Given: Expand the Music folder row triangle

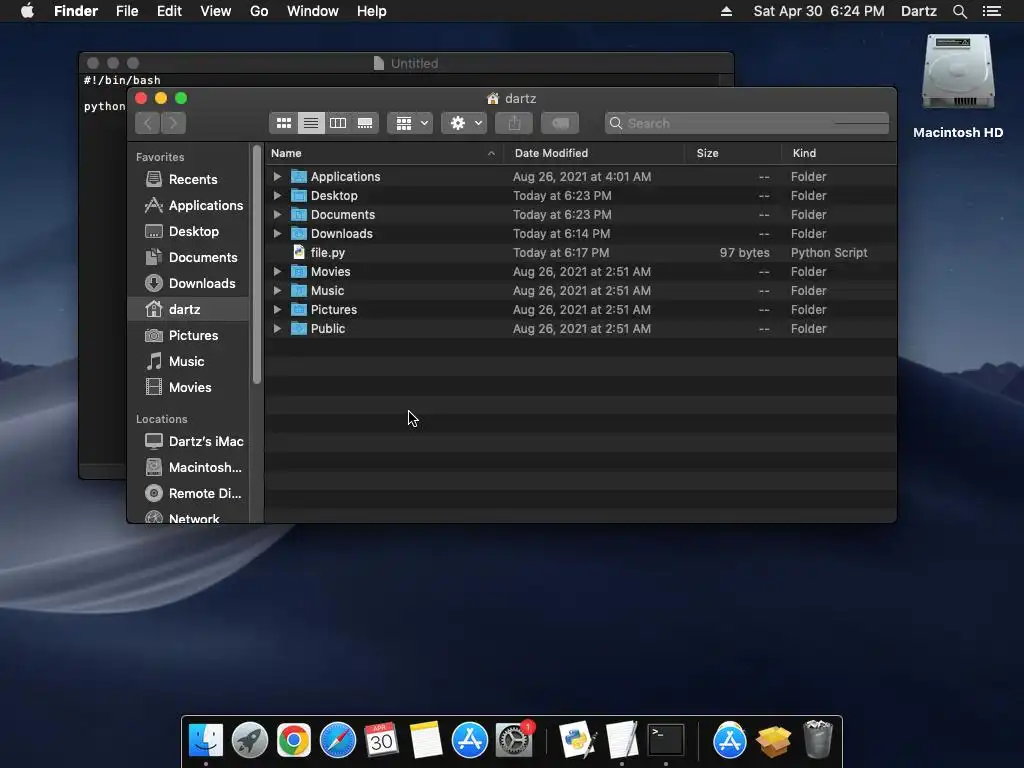Looking at the screenshot, I should [x=277, y=290].
